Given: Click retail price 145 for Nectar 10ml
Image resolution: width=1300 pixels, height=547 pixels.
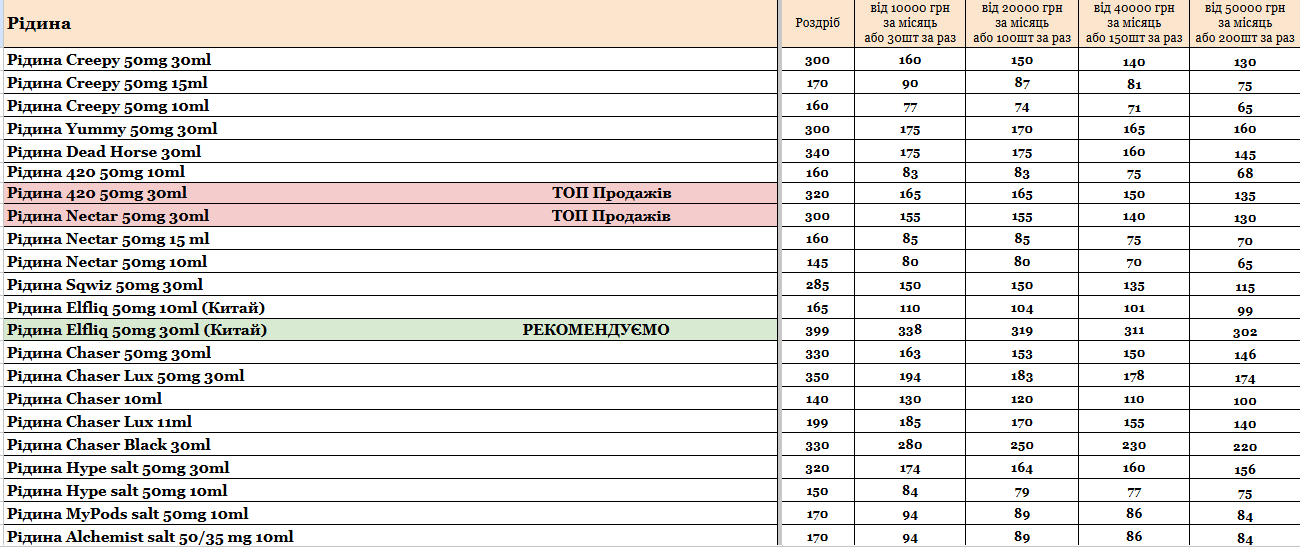Looking at the screenshot, I should (817, 263).
